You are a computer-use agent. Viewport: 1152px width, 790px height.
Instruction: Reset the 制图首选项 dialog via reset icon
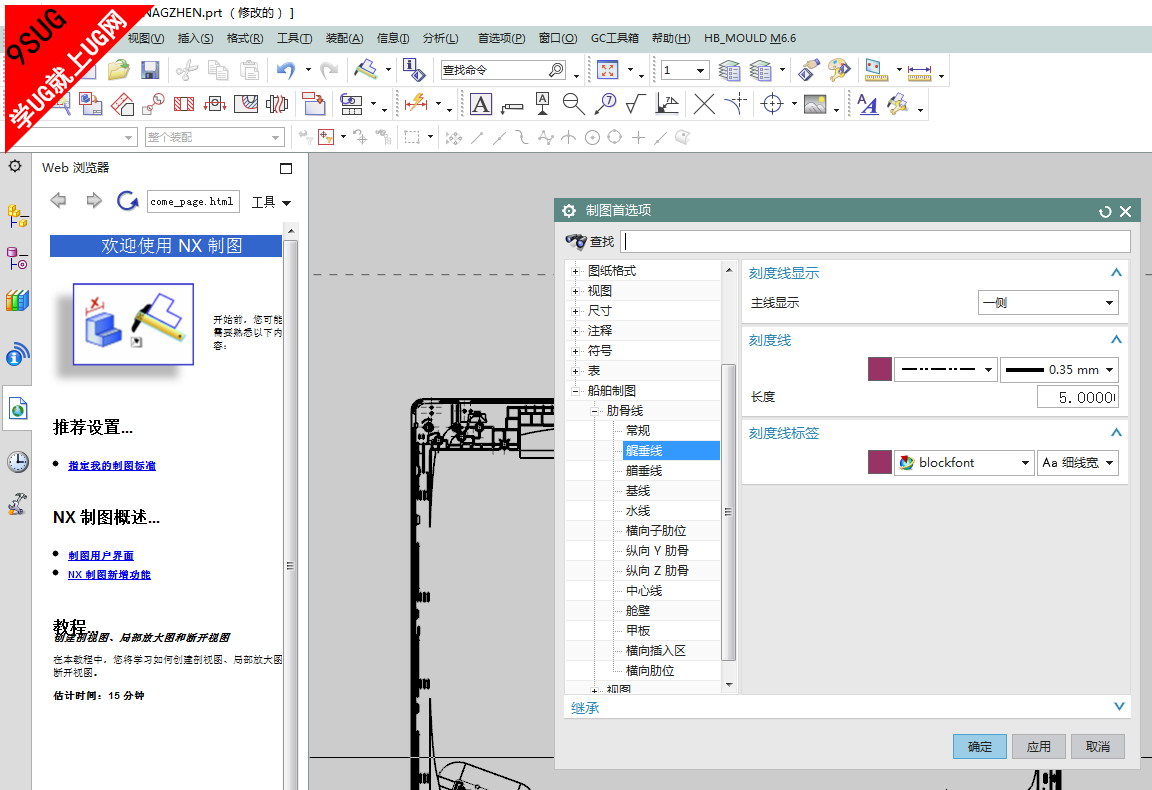1104,212
